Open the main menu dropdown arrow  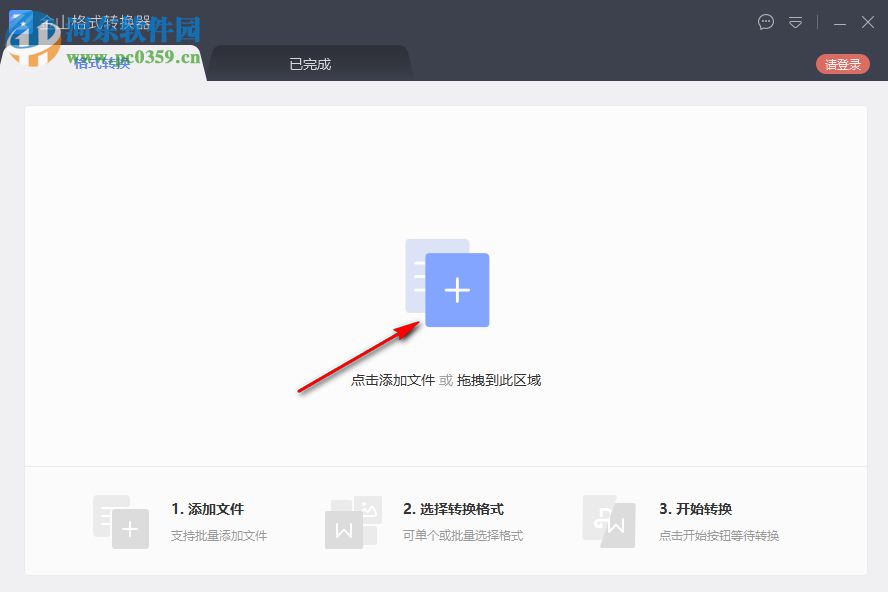[796, 22]
